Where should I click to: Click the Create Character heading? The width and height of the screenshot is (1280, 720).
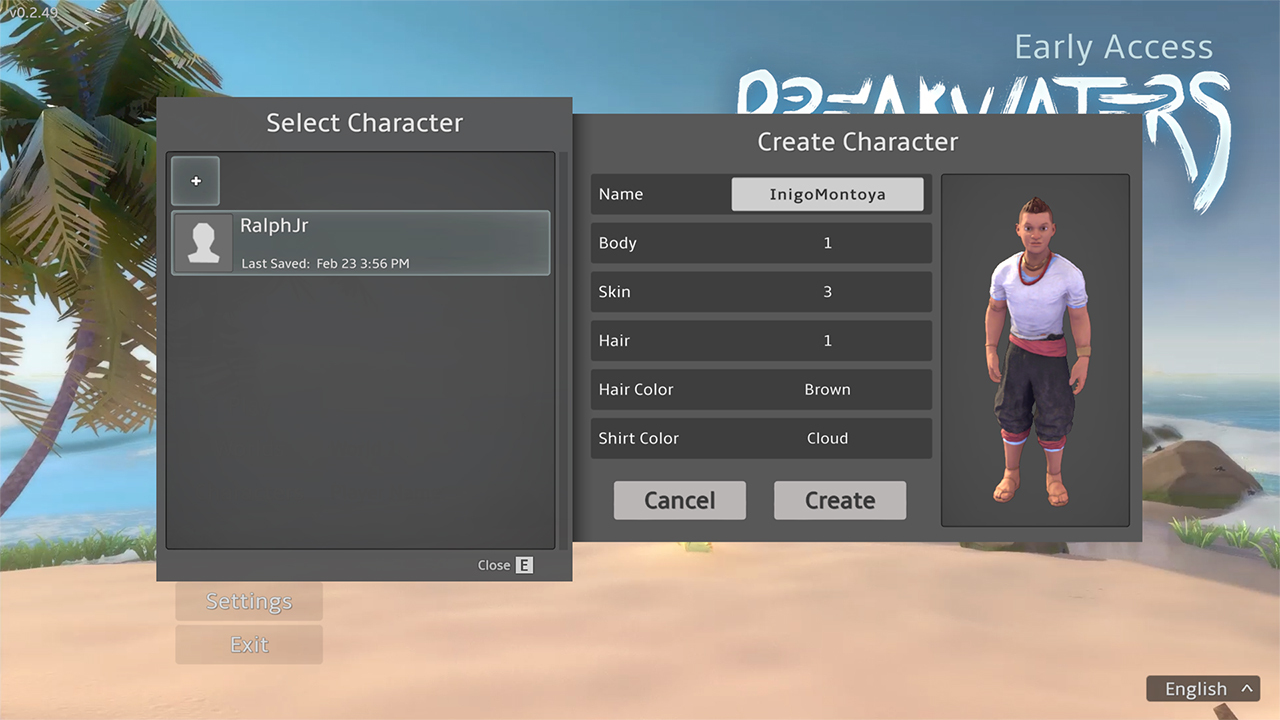857,142
